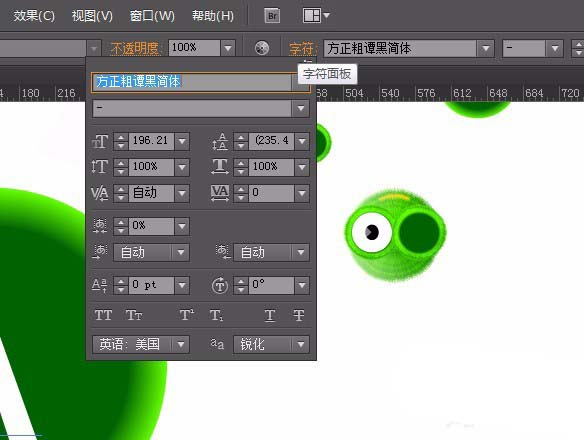The height and width of the screenshot is (440, 584).
Task: Click the tsume proportional spacing icon
Action: [x=100, y=226]
